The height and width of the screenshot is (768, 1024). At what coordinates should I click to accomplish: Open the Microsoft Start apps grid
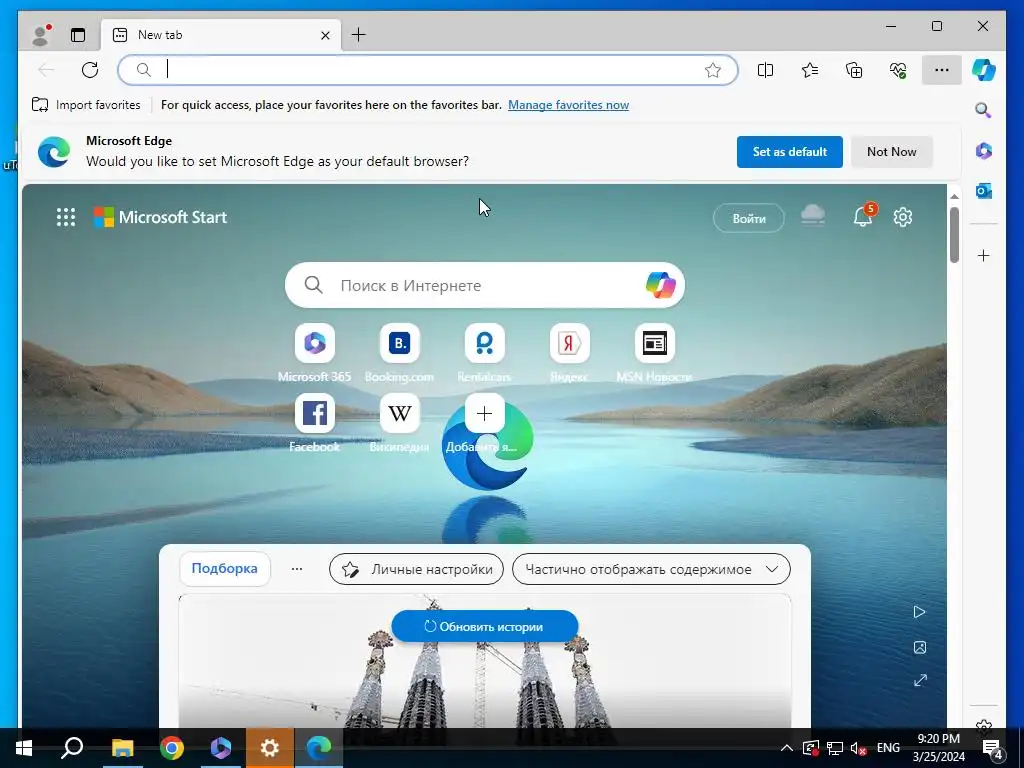pyautogui.click(x=65, y=217)
